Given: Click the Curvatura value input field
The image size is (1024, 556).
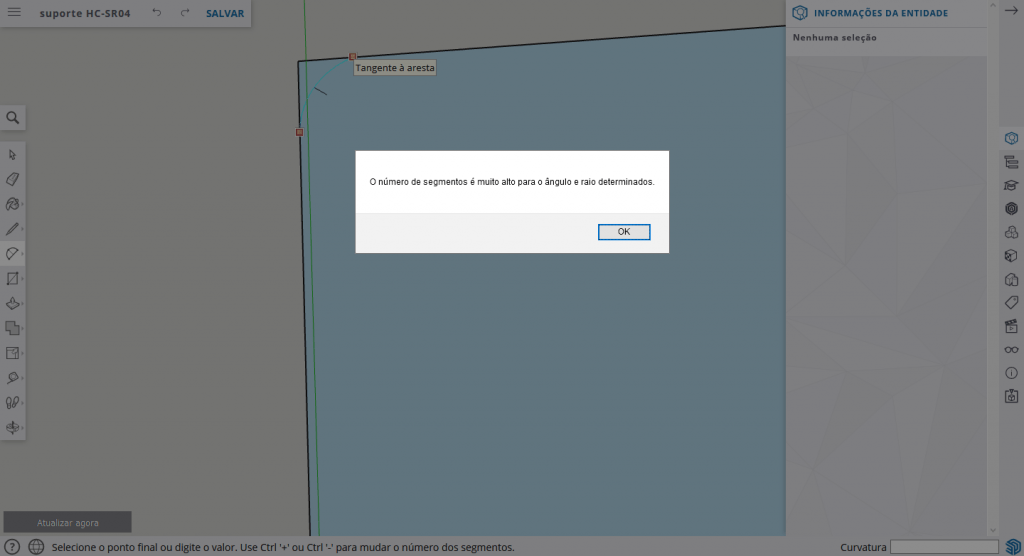Looking at the screenshot, I should 944,547.
